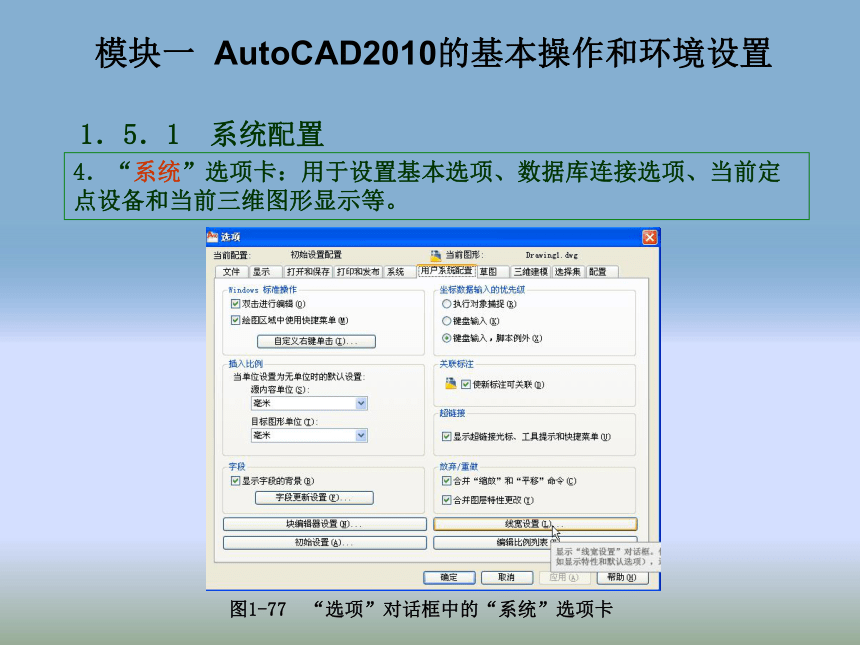Viewport: 860px width, 645px height.
Task: Toggle 合并"缩放"和"平移"命令 checkbox
Action: 446,481
